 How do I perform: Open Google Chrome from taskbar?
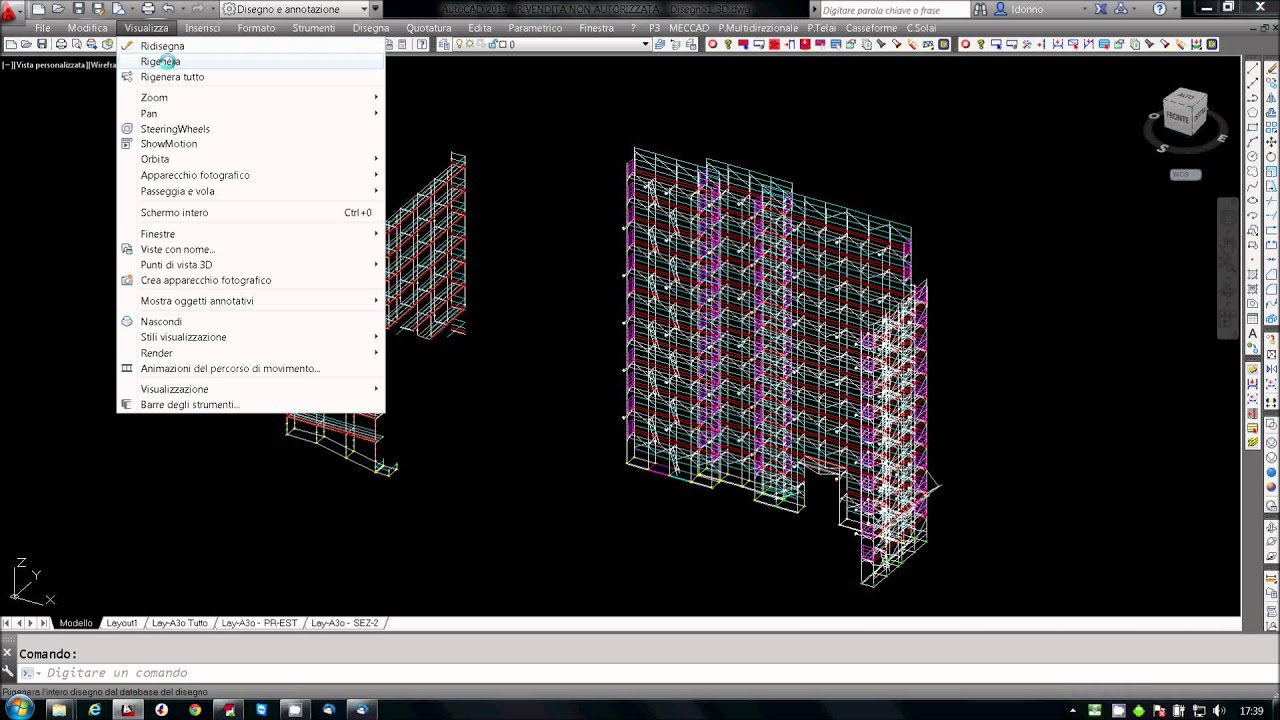click(195, 710)
